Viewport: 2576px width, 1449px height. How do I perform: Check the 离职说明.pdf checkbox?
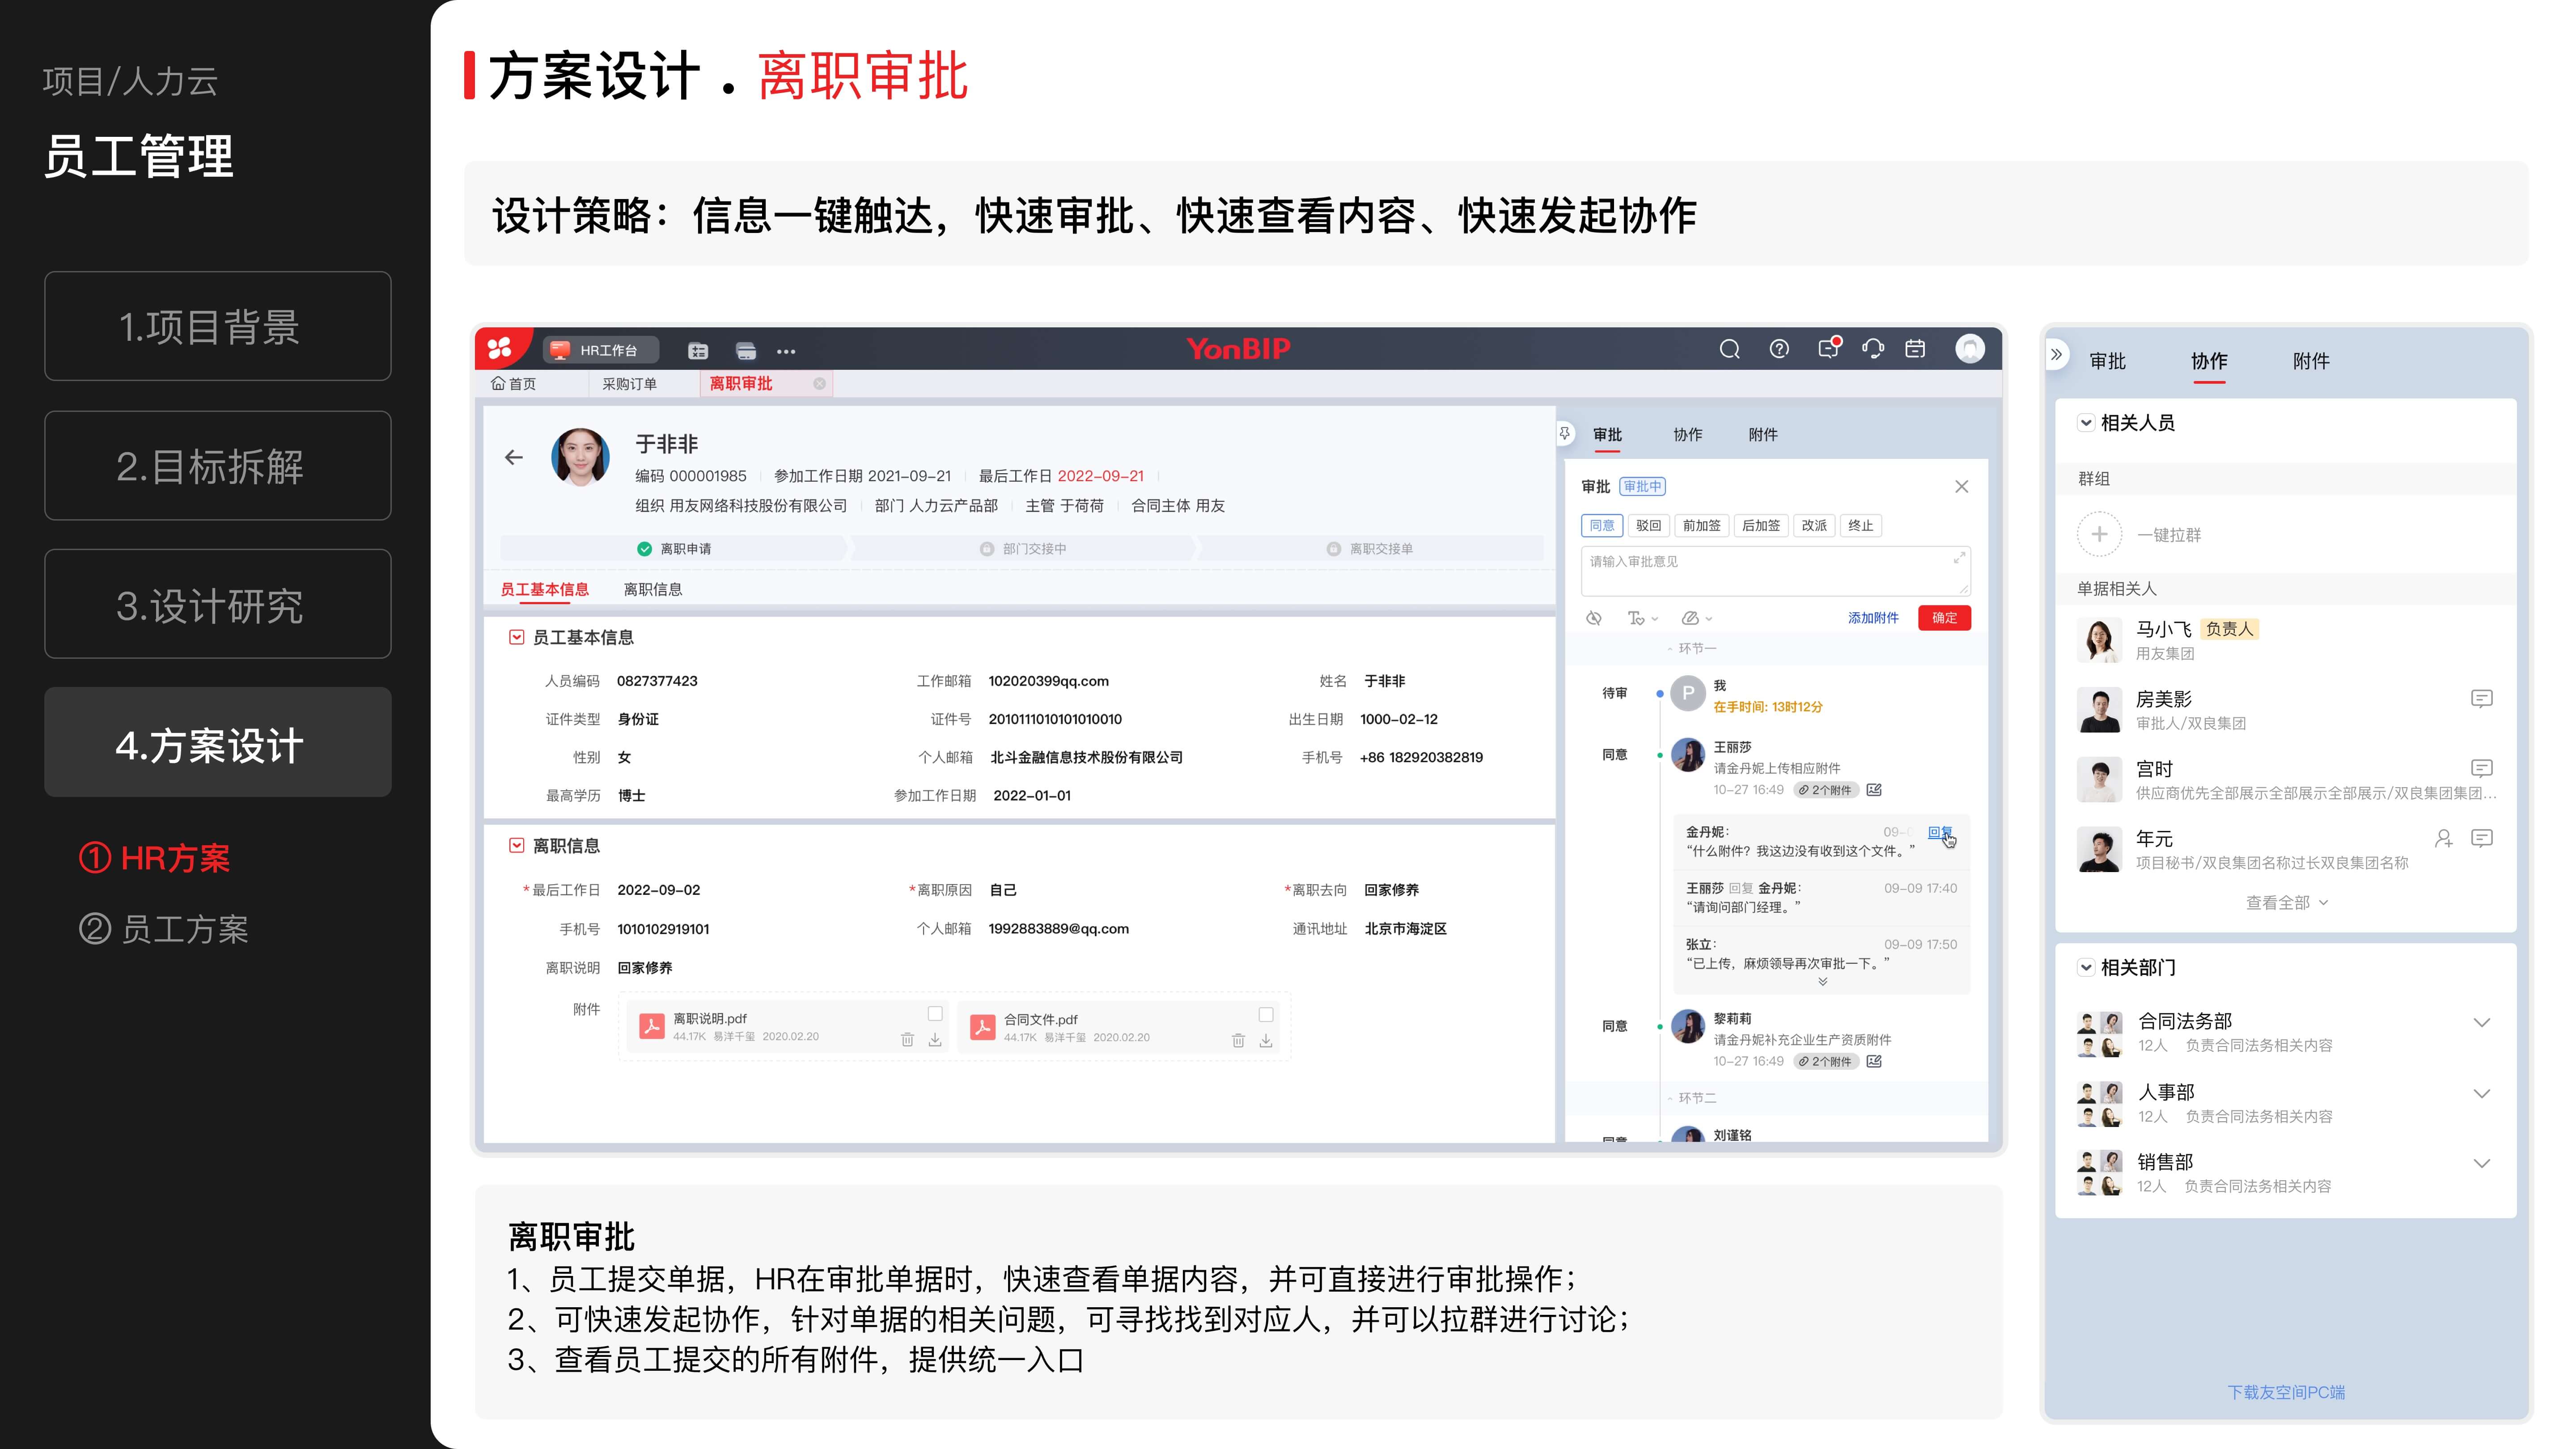click(x=935, y=1014)
